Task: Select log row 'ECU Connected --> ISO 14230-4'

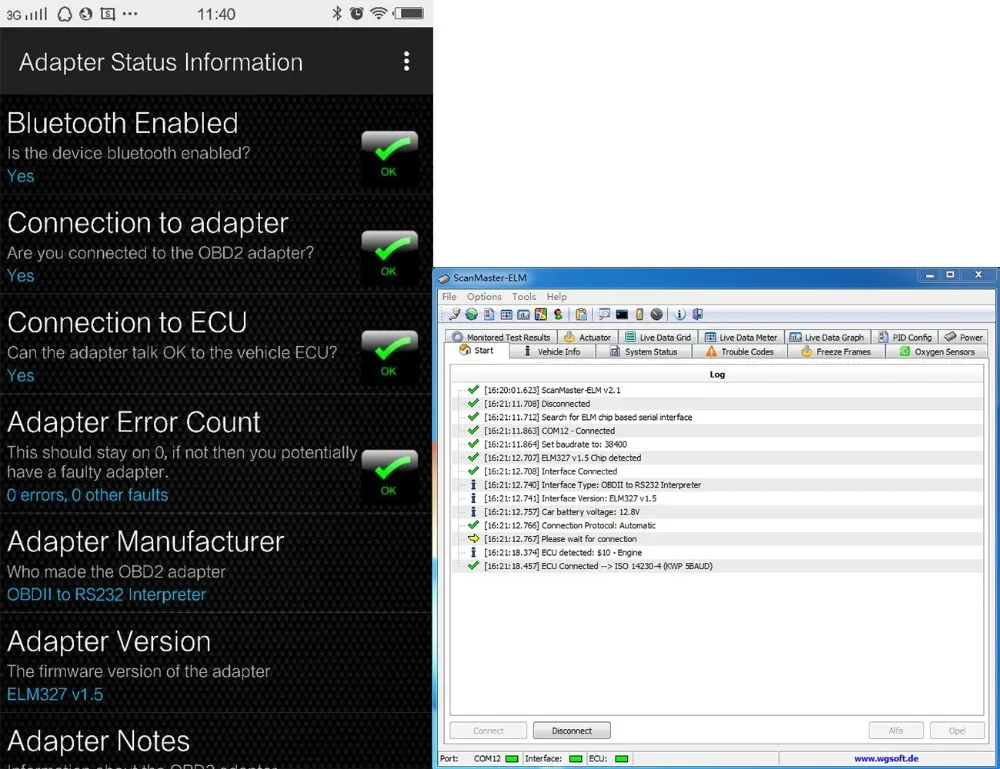Action: 717,566
